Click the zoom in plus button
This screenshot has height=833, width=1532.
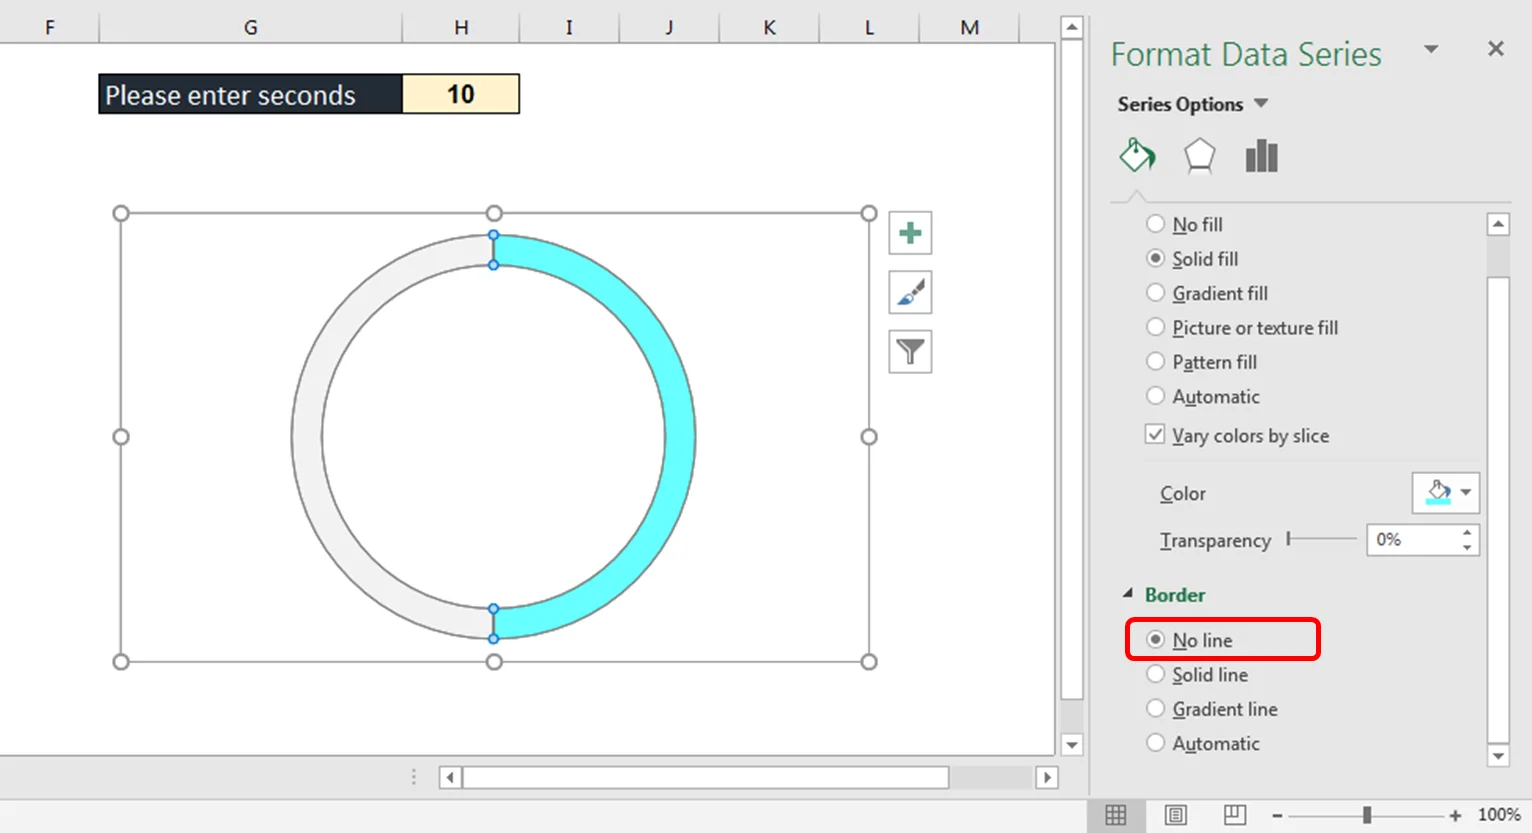pyautogui.click(x=1455, y=815)
